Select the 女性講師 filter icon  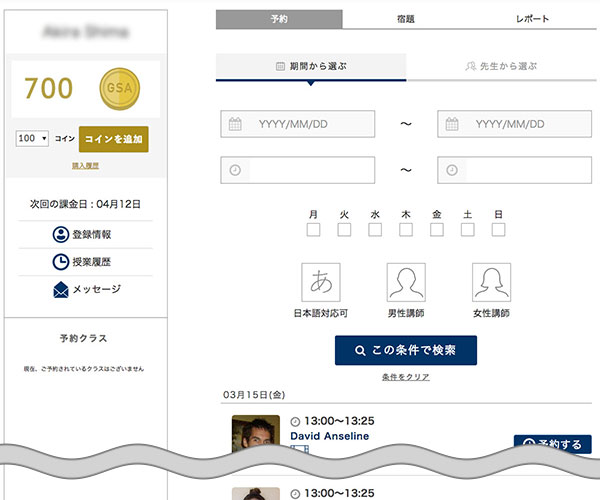[x=491, y=282]
